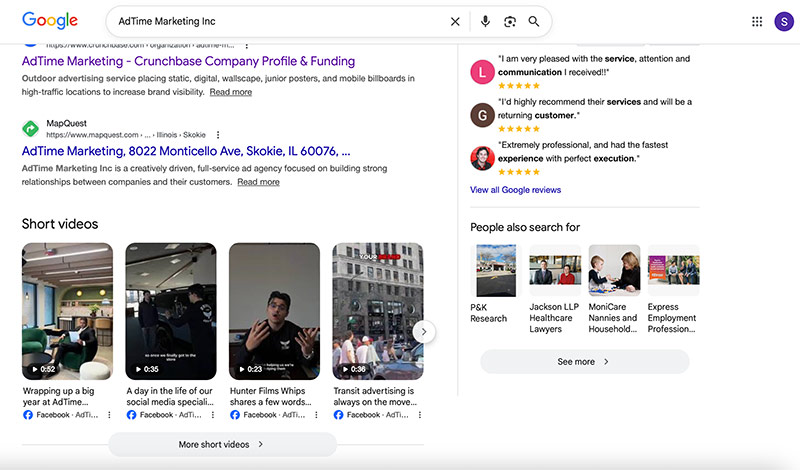Open the Crunchbase Company Profile result
The image size is (800, 470).
188,61
